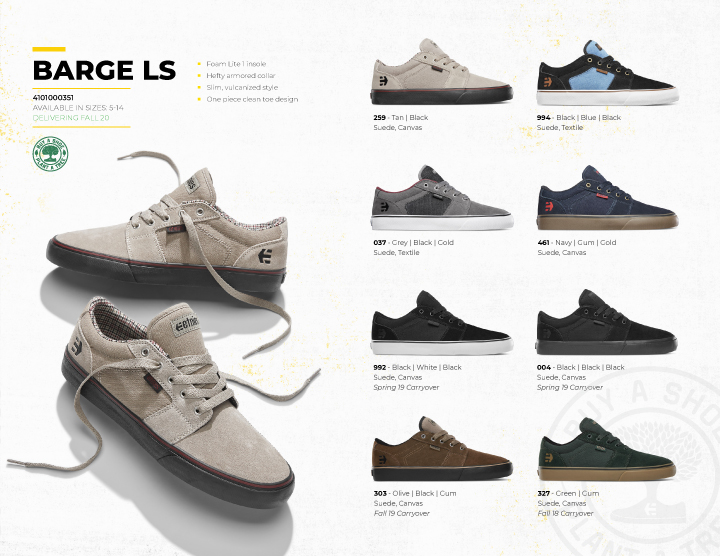This screenshot has width=720, height=556.
Task: Open the 303 Olive Black Gum shoe
Action: 442,449
